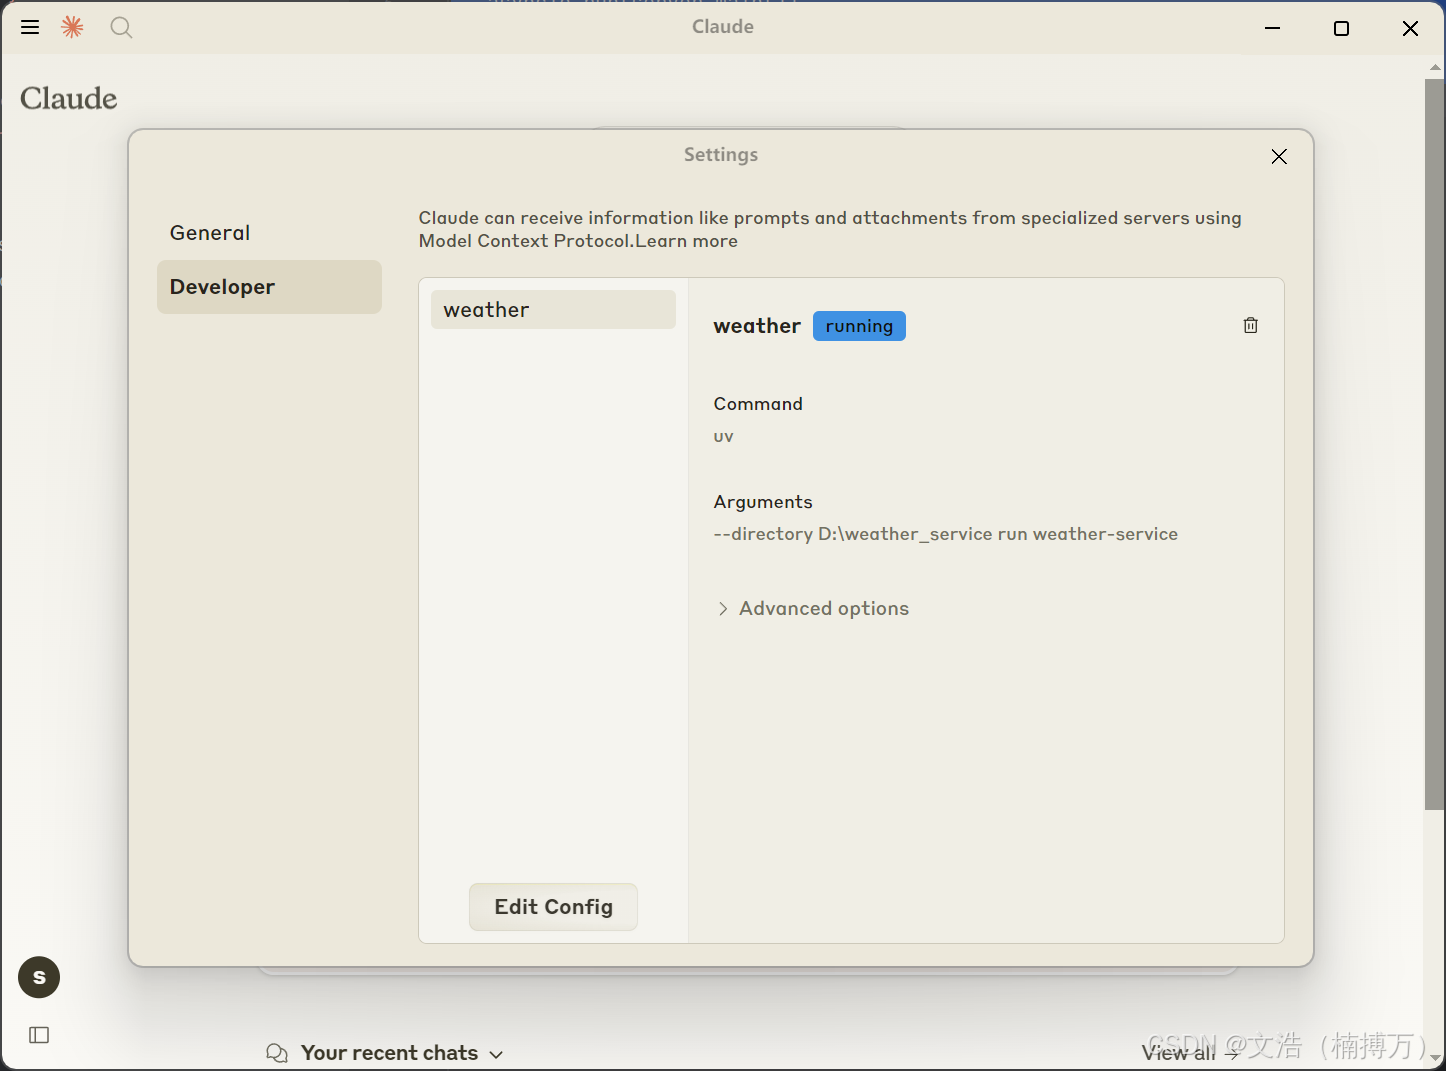Click the search magnifier icon
Image resolution: width=1446 pixels, height=1071 pixels.
[121, 27]
